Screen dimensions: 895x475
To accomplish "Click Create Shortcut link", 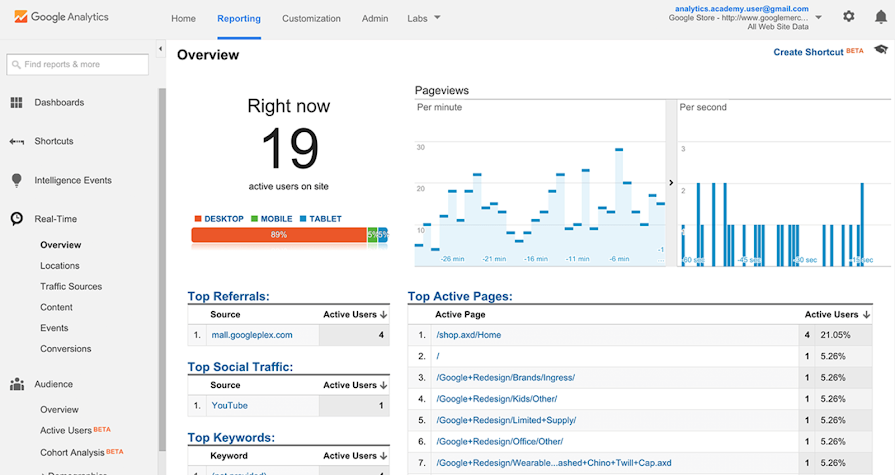I will (808, 52).
